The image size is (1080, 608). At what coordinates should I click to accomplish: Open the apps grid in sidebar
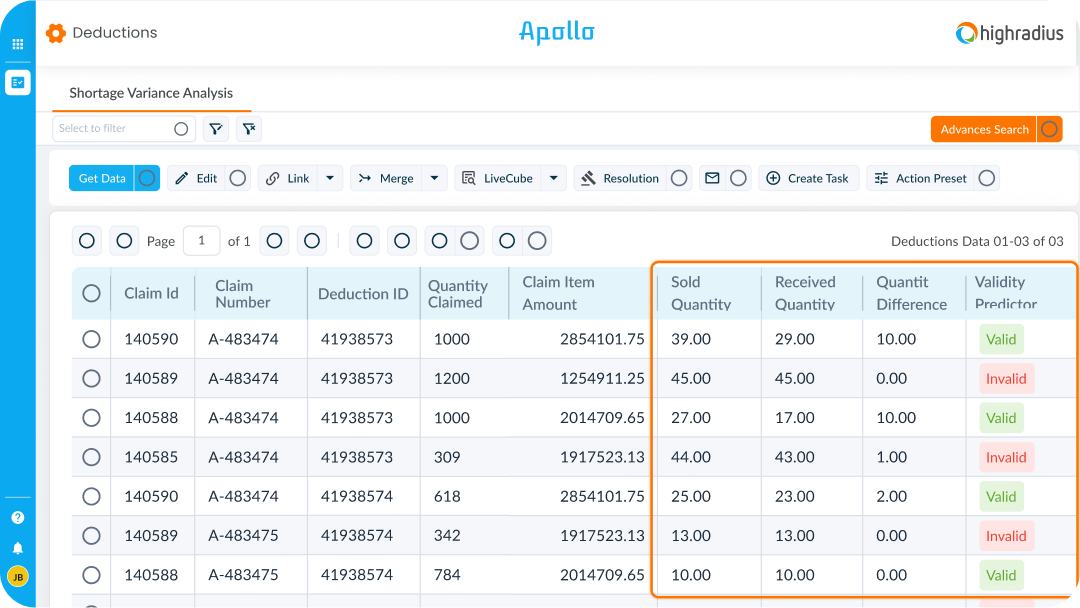coord(17,44)
